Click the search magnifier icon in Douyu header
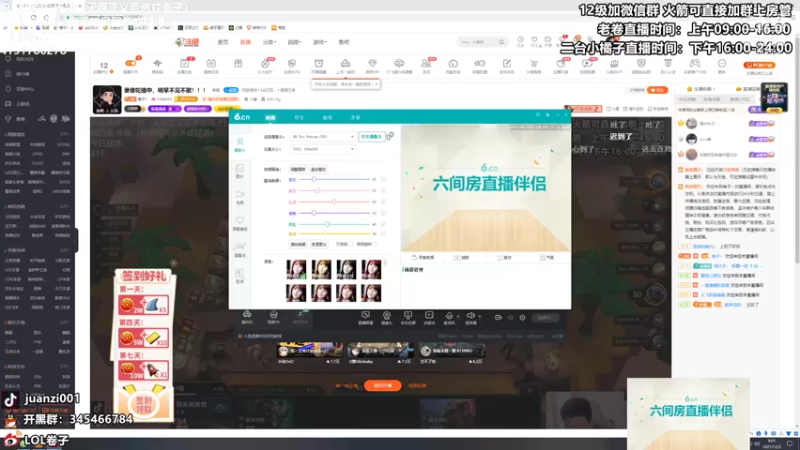Image resolution: width=800 pixels, height=450 pixels. coord(501,42)
